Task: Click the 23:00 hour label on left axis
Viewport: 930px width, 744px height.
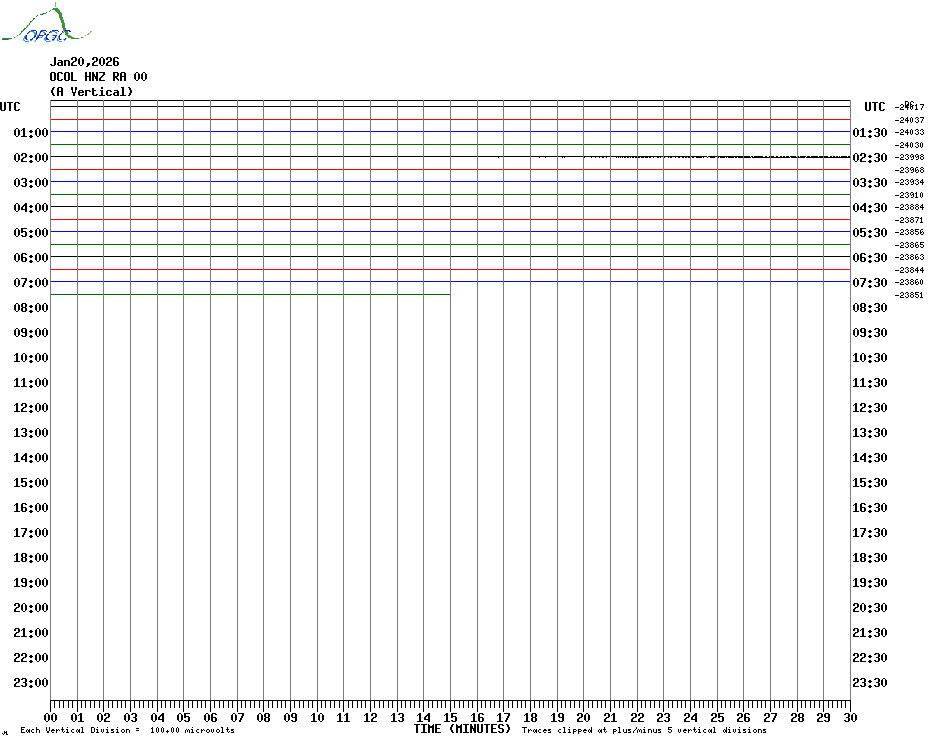Action: pyautogui.click(x=31, y=683)
